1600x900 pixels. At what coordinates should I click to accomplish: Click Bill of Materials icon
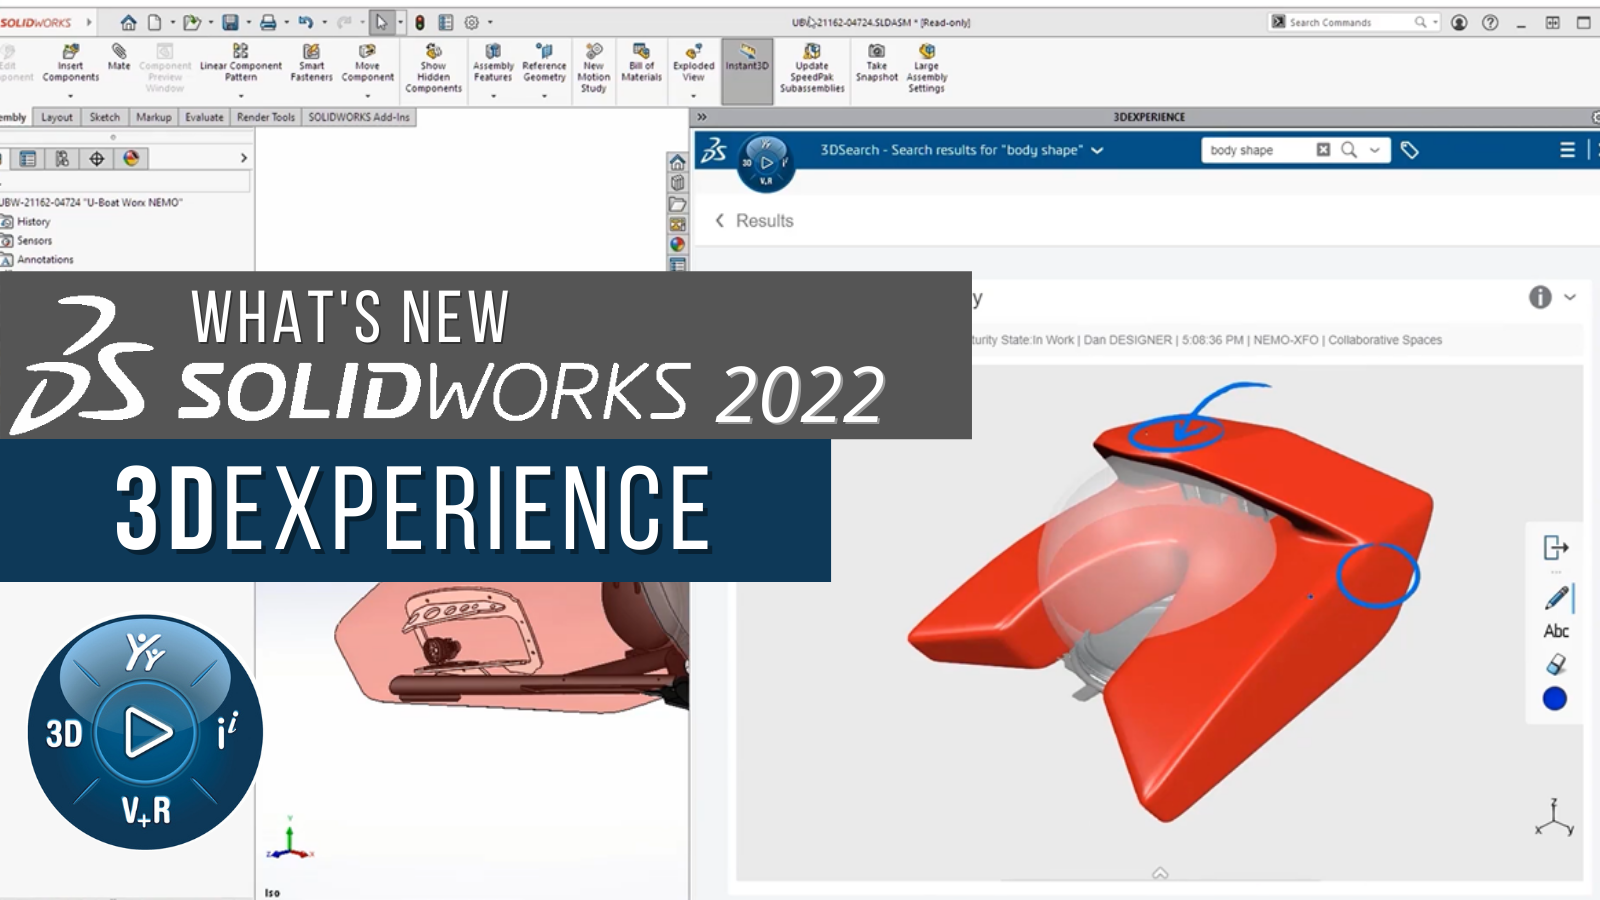coord(641,62)
